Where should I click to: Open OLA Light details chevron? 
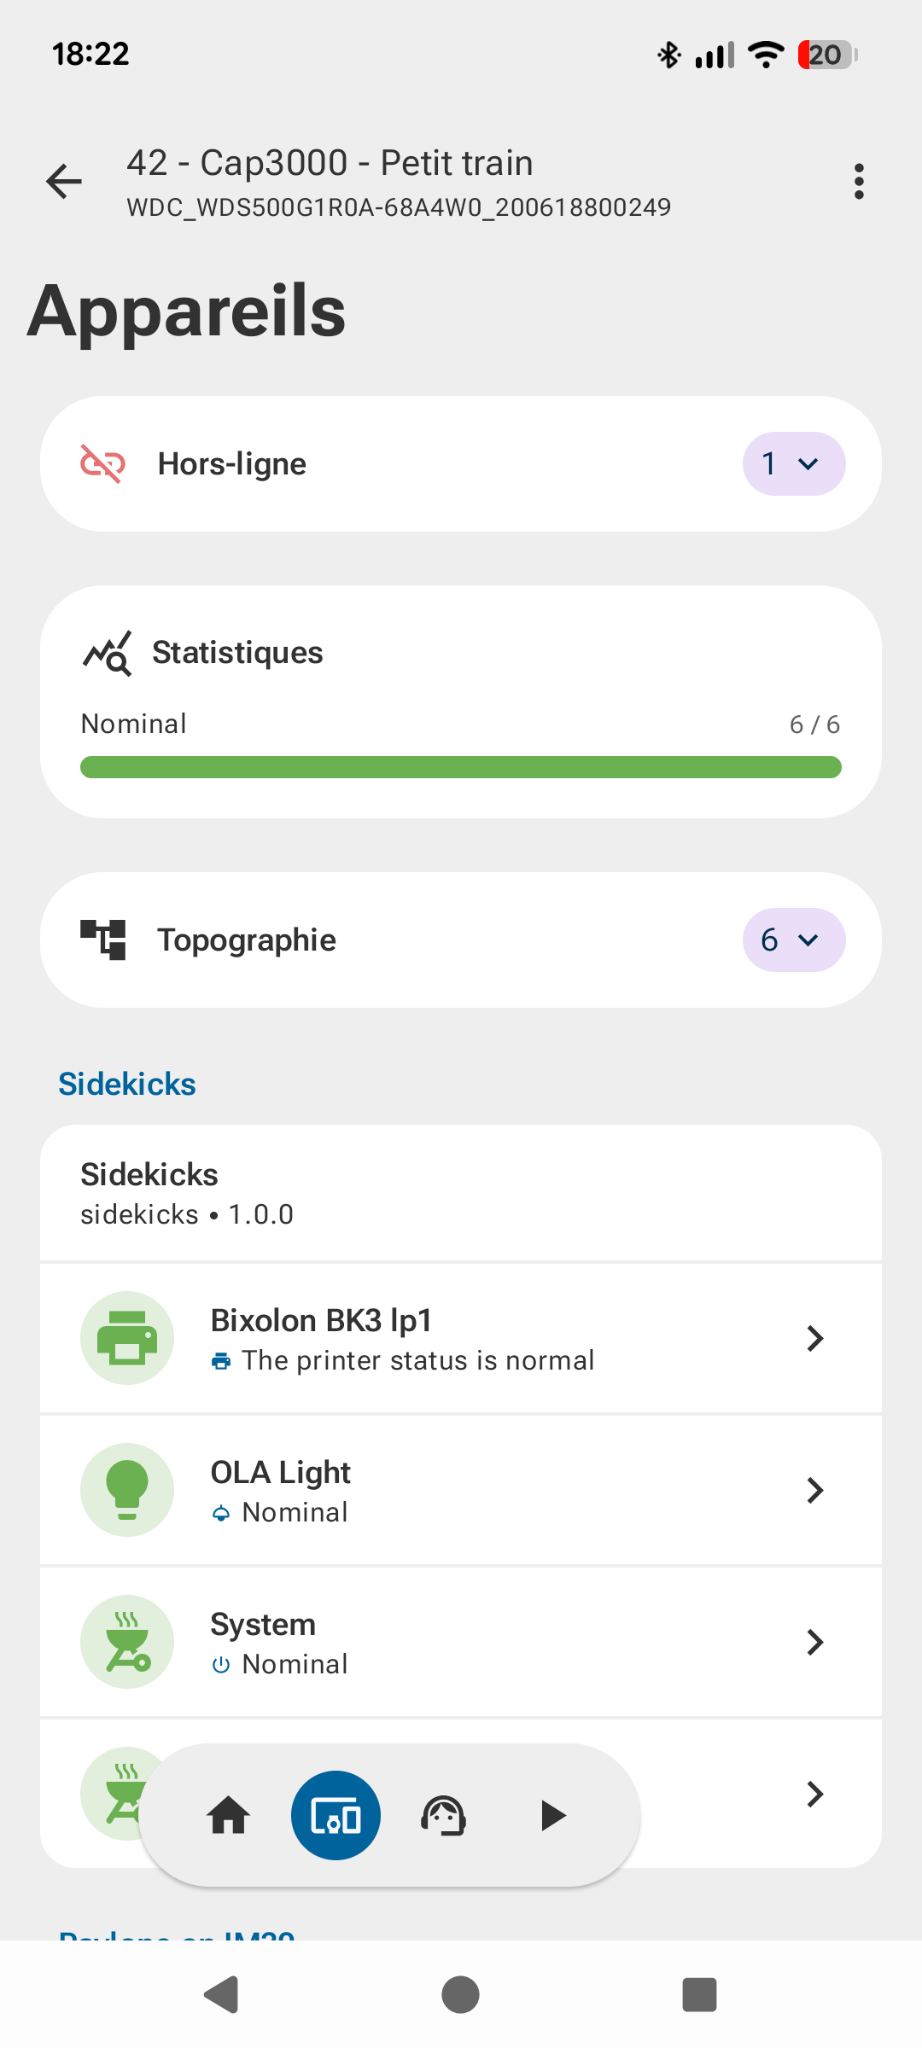click(x=815, y=1490)
